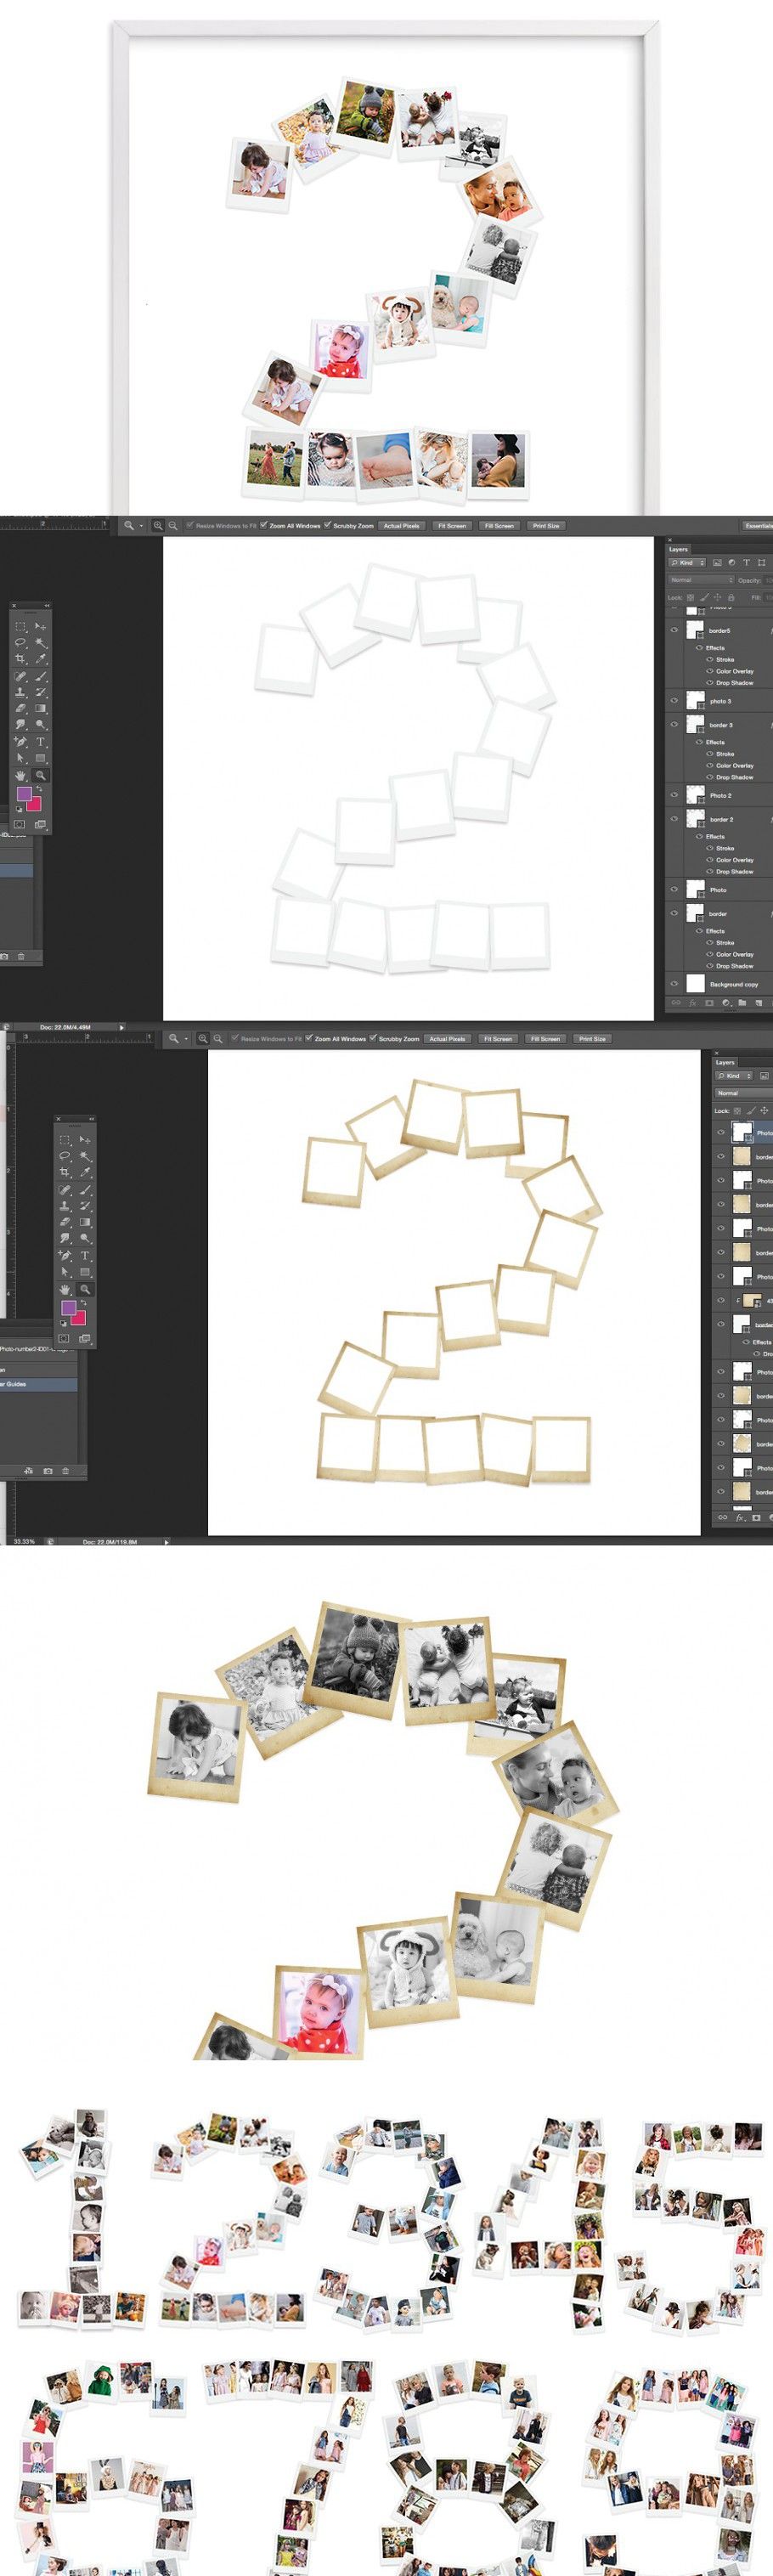Open Normal blend mode dropdown in white-frames panel

coord(701,580)
